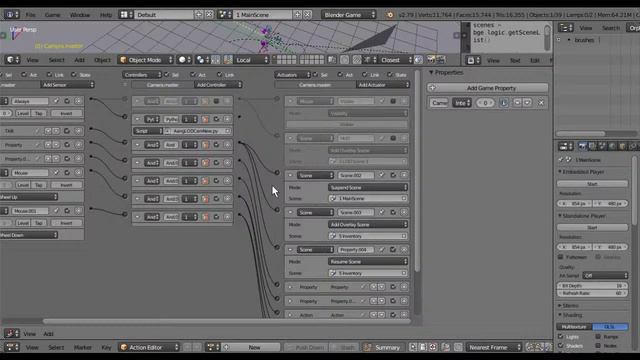Open the Action Editor mode dropdown

149,347
